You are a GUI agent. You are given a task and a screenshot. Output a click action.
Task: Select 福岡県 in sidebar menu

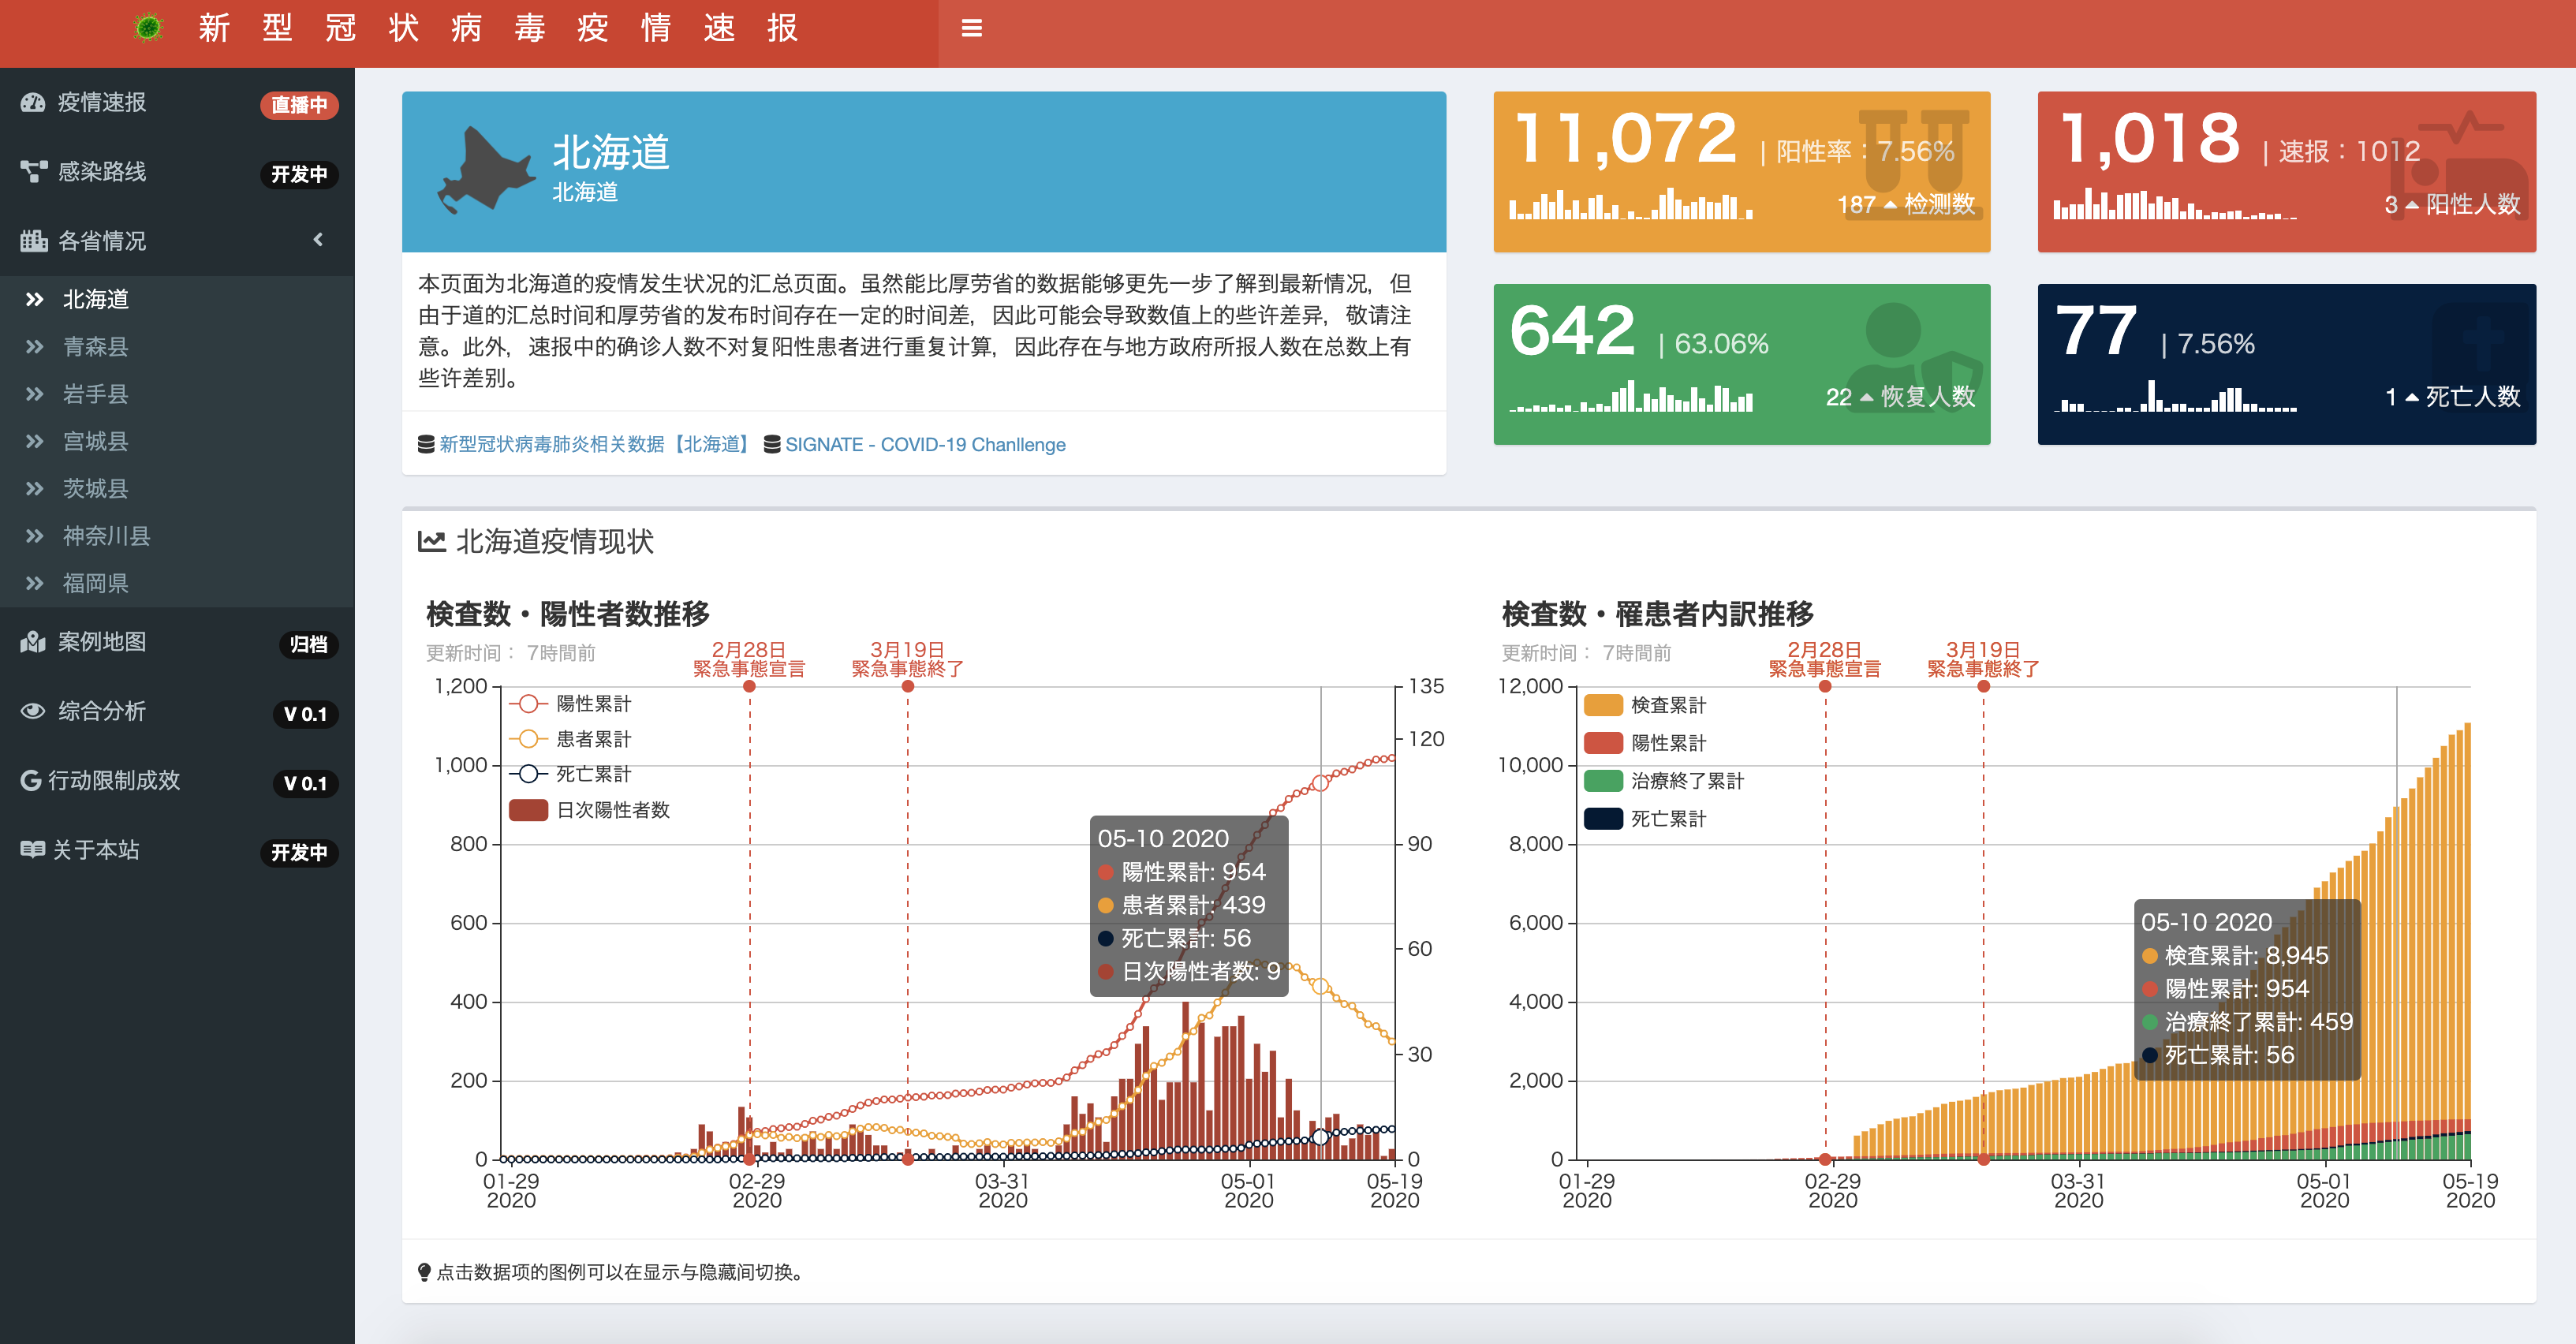point(96,583)
